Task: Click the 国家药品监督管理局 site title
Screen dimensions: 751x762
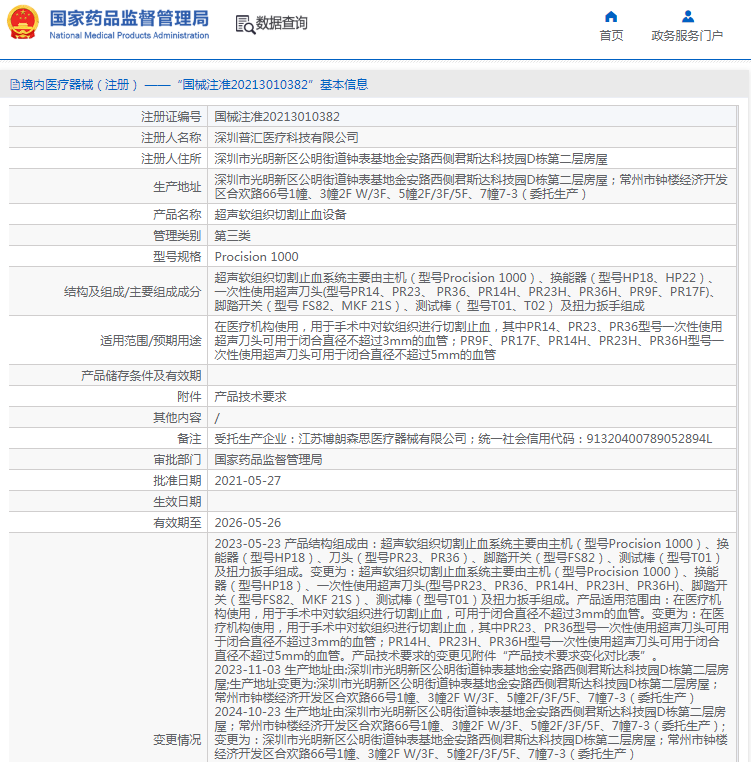Action: [x=129, y=18]
